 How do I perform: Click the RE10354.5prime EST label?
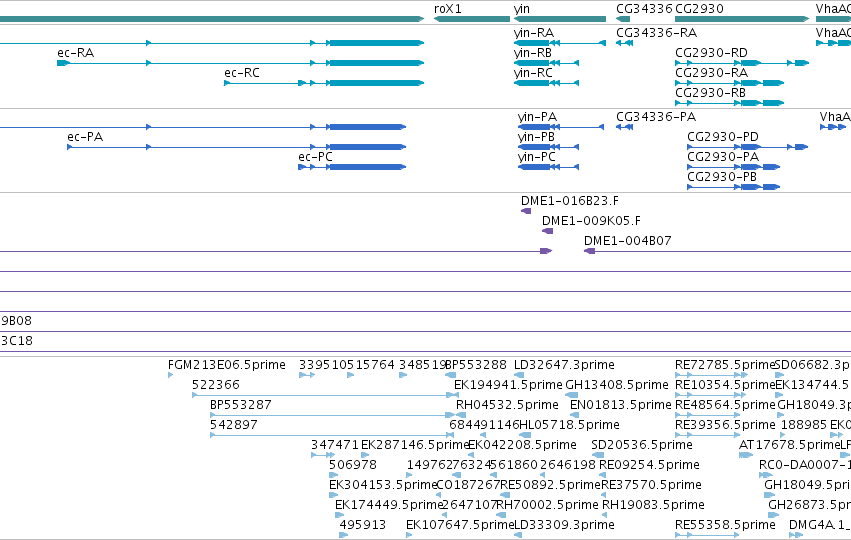point(725,385)
